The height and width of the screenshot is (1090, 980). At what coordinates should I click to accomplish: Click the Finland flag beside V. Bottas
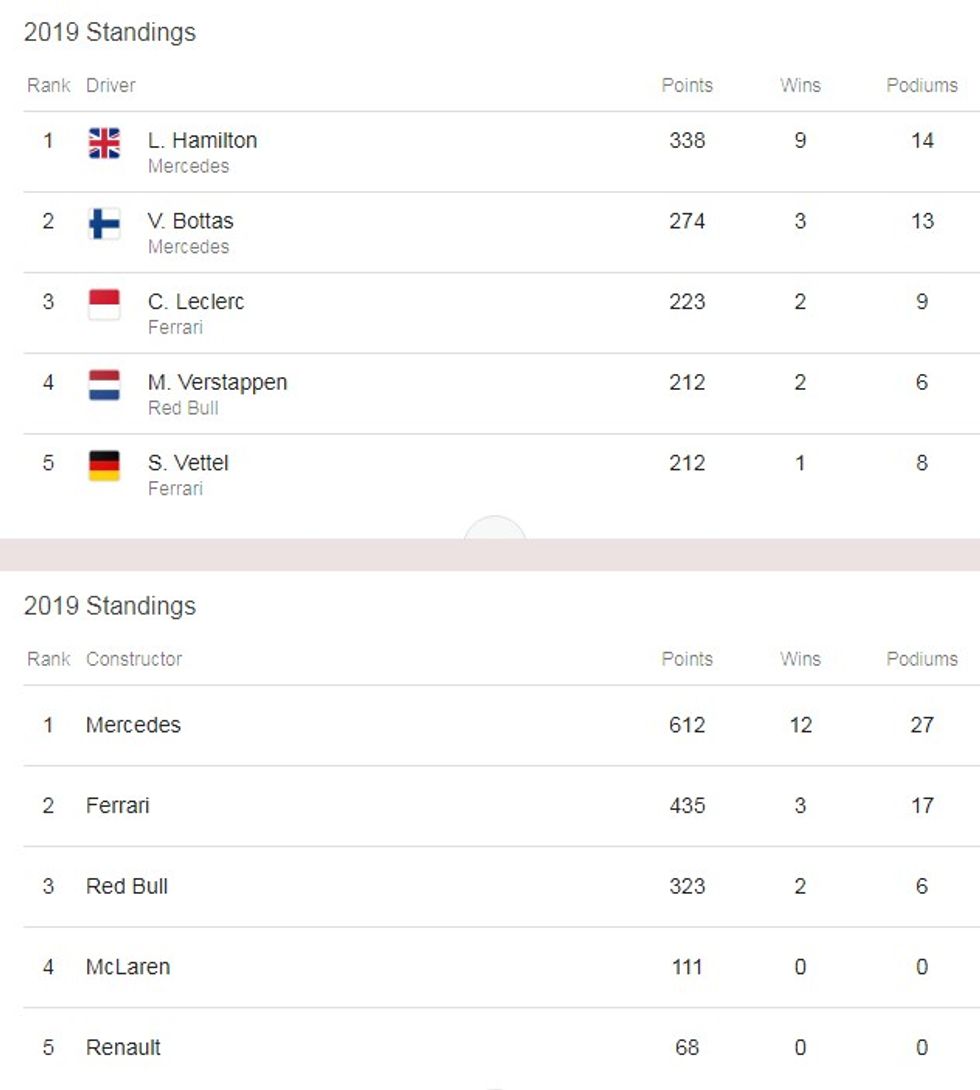point(104,224)
